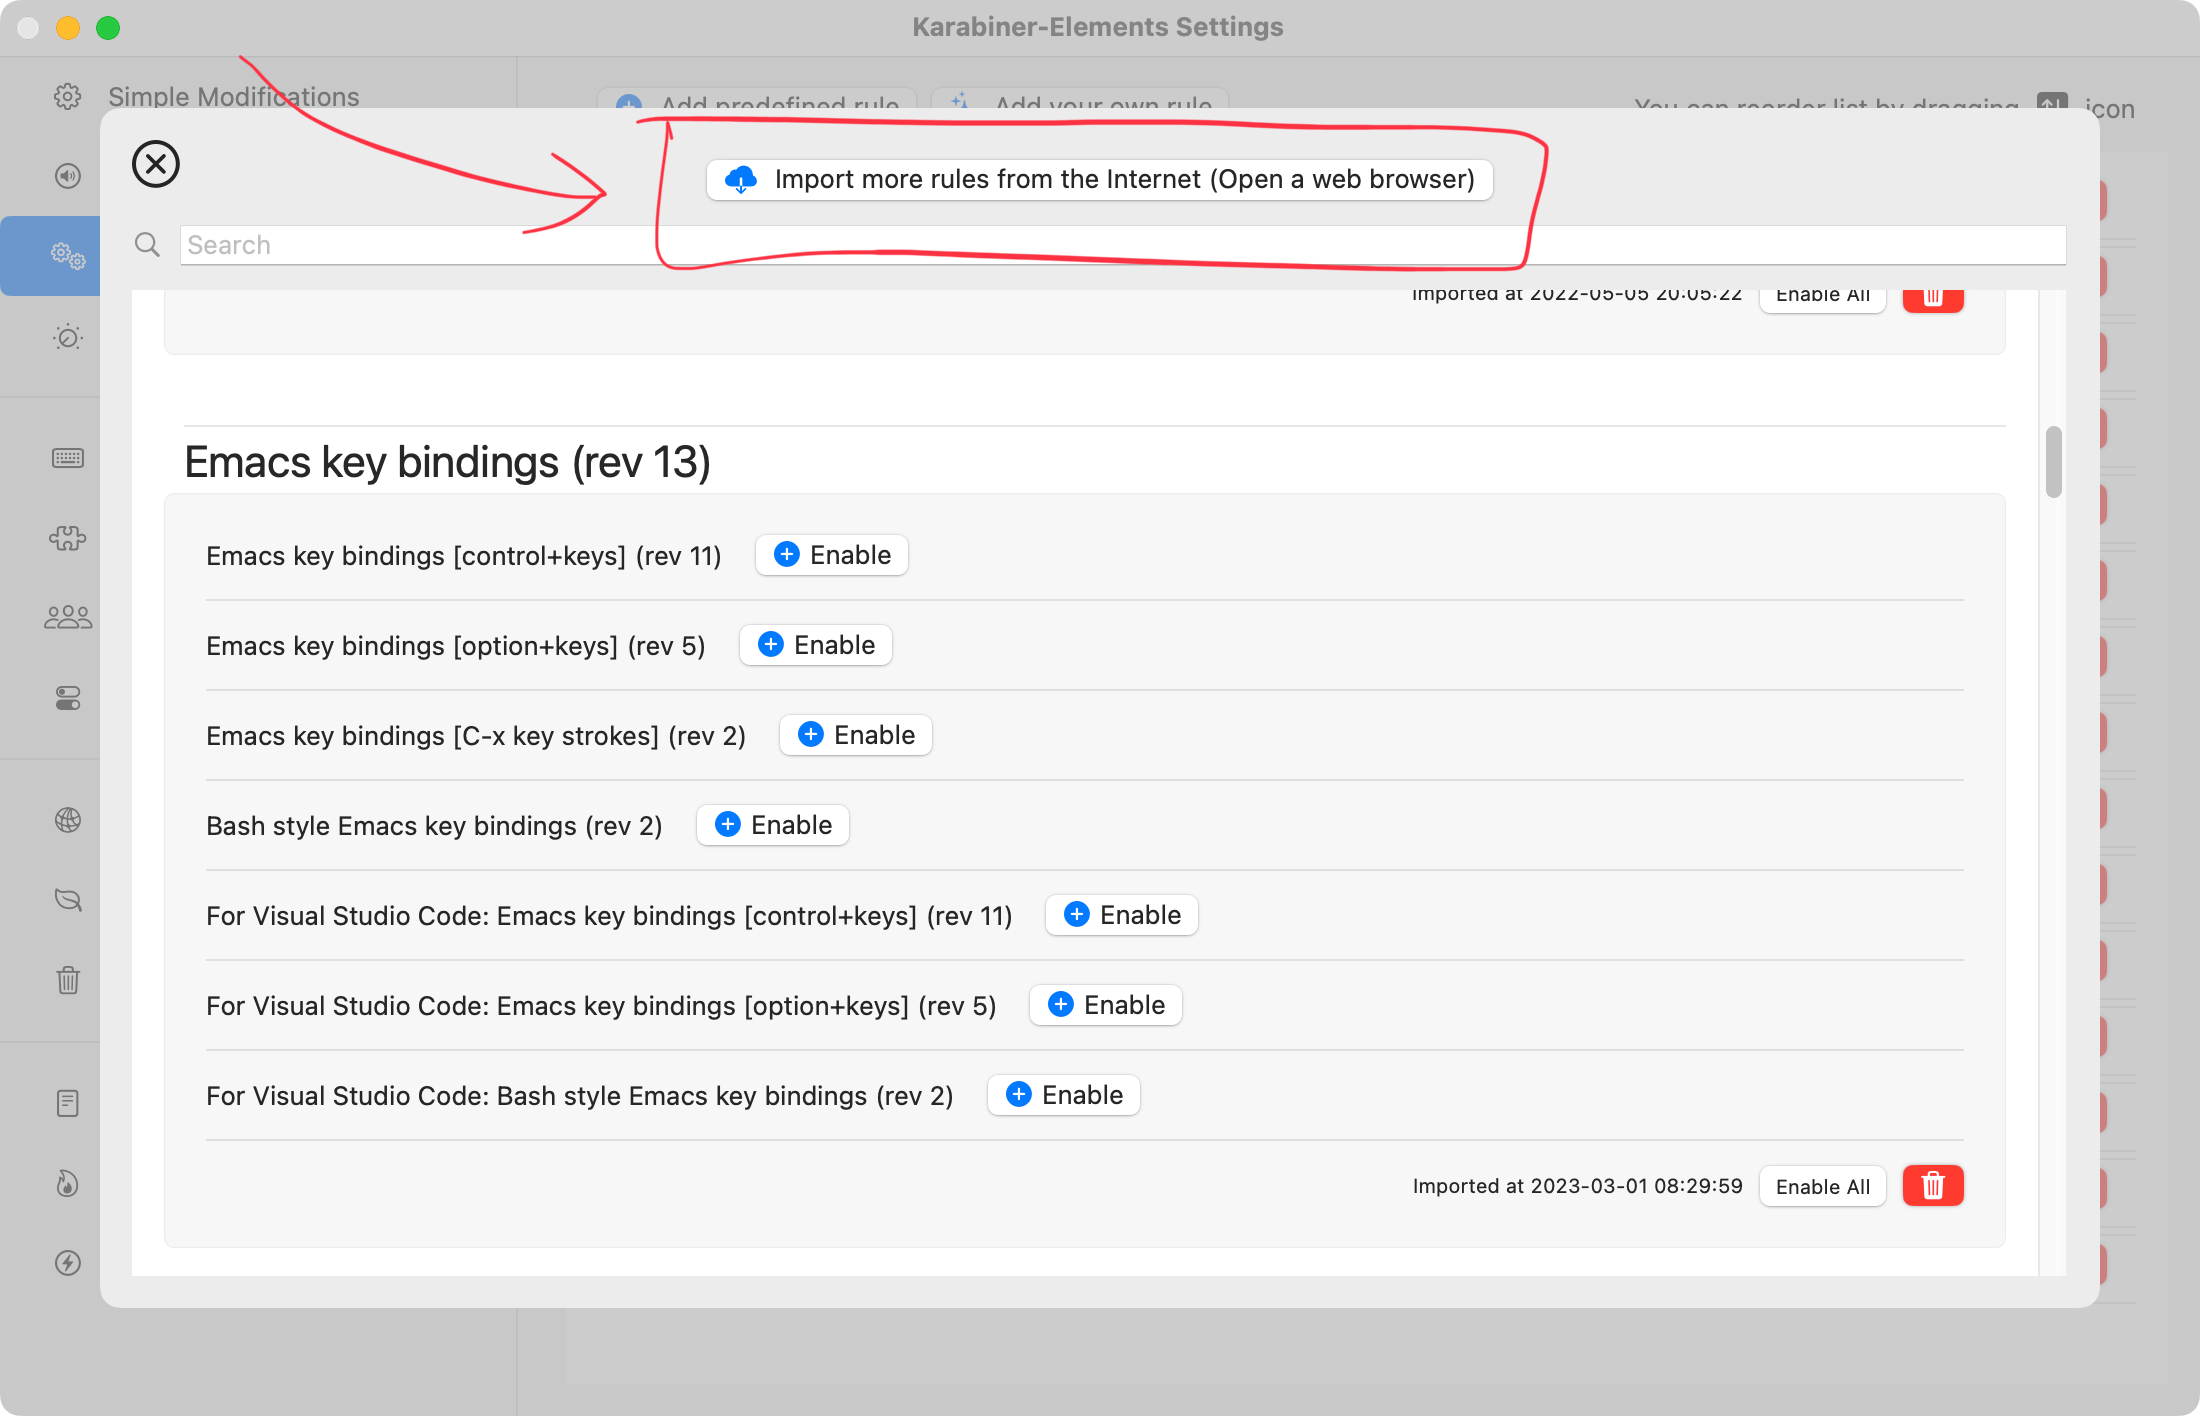Screen dimensions: 2200x1416
Task: Open the Devices keyboard sidebar icon
Action: 68,458
